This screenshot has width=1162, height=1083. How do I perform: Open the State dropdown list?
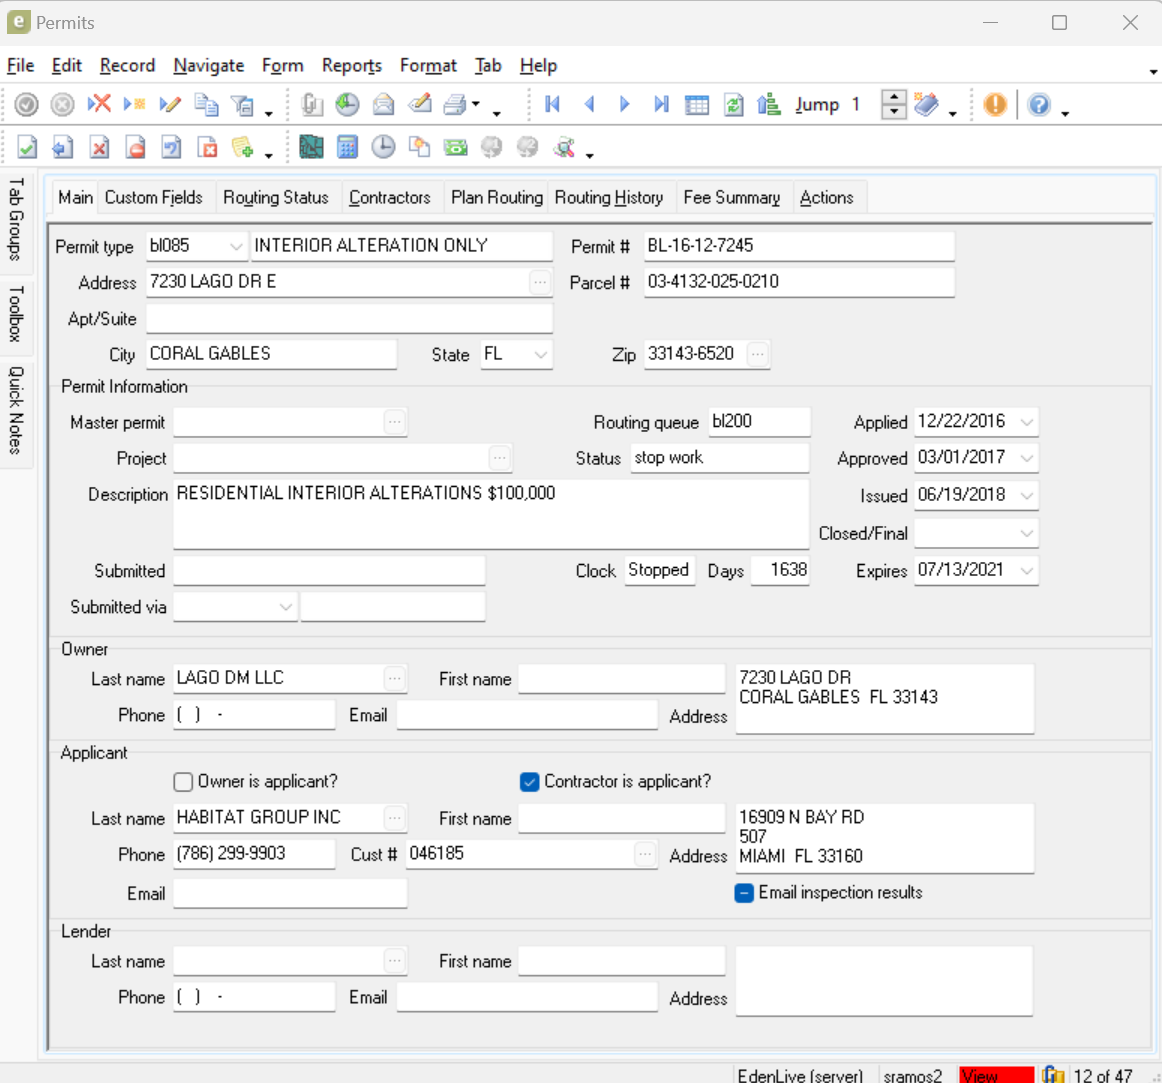541,354
